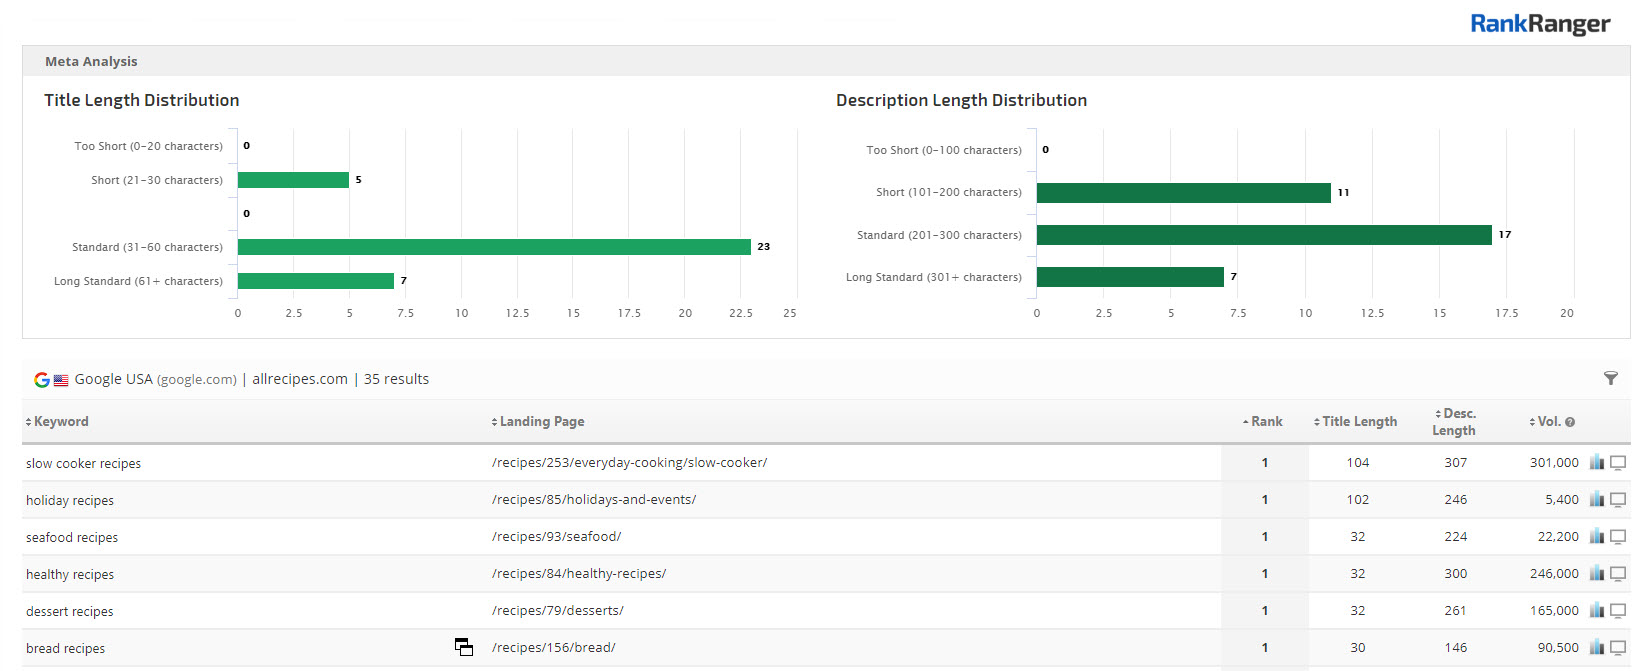Click the Vol. help question mark icon
Image resolution: width=1644 pixels, height=671 pixels.
tap(1570, 422)
